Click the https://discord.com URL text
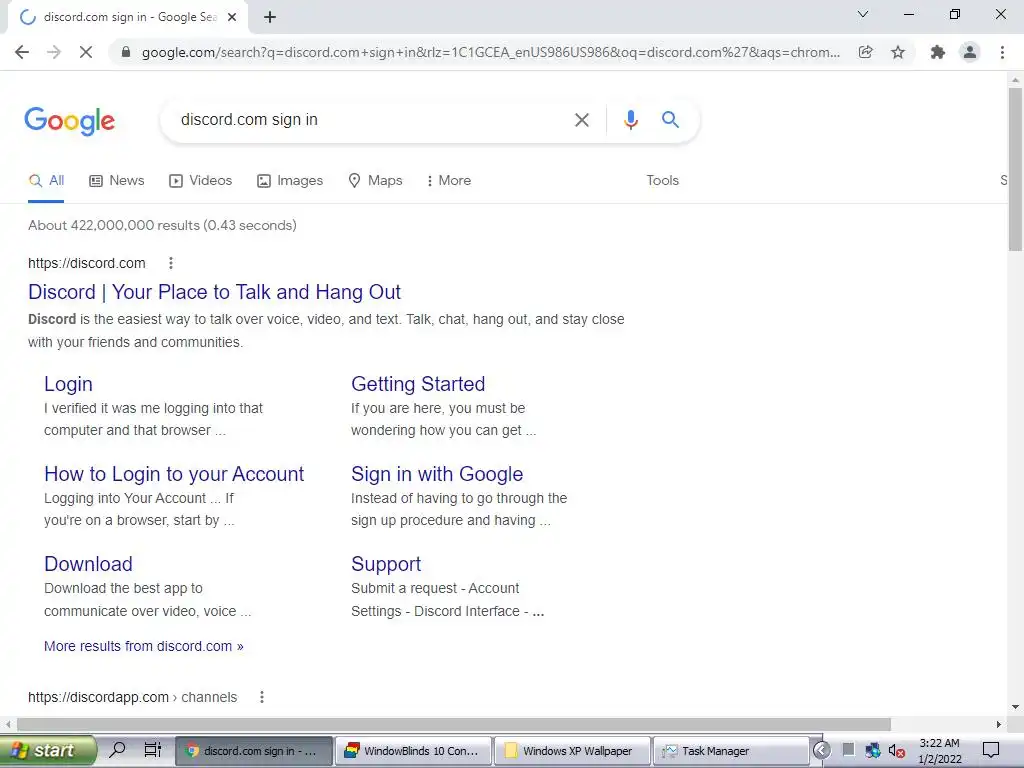The image size is (1024, 768). 87,263
